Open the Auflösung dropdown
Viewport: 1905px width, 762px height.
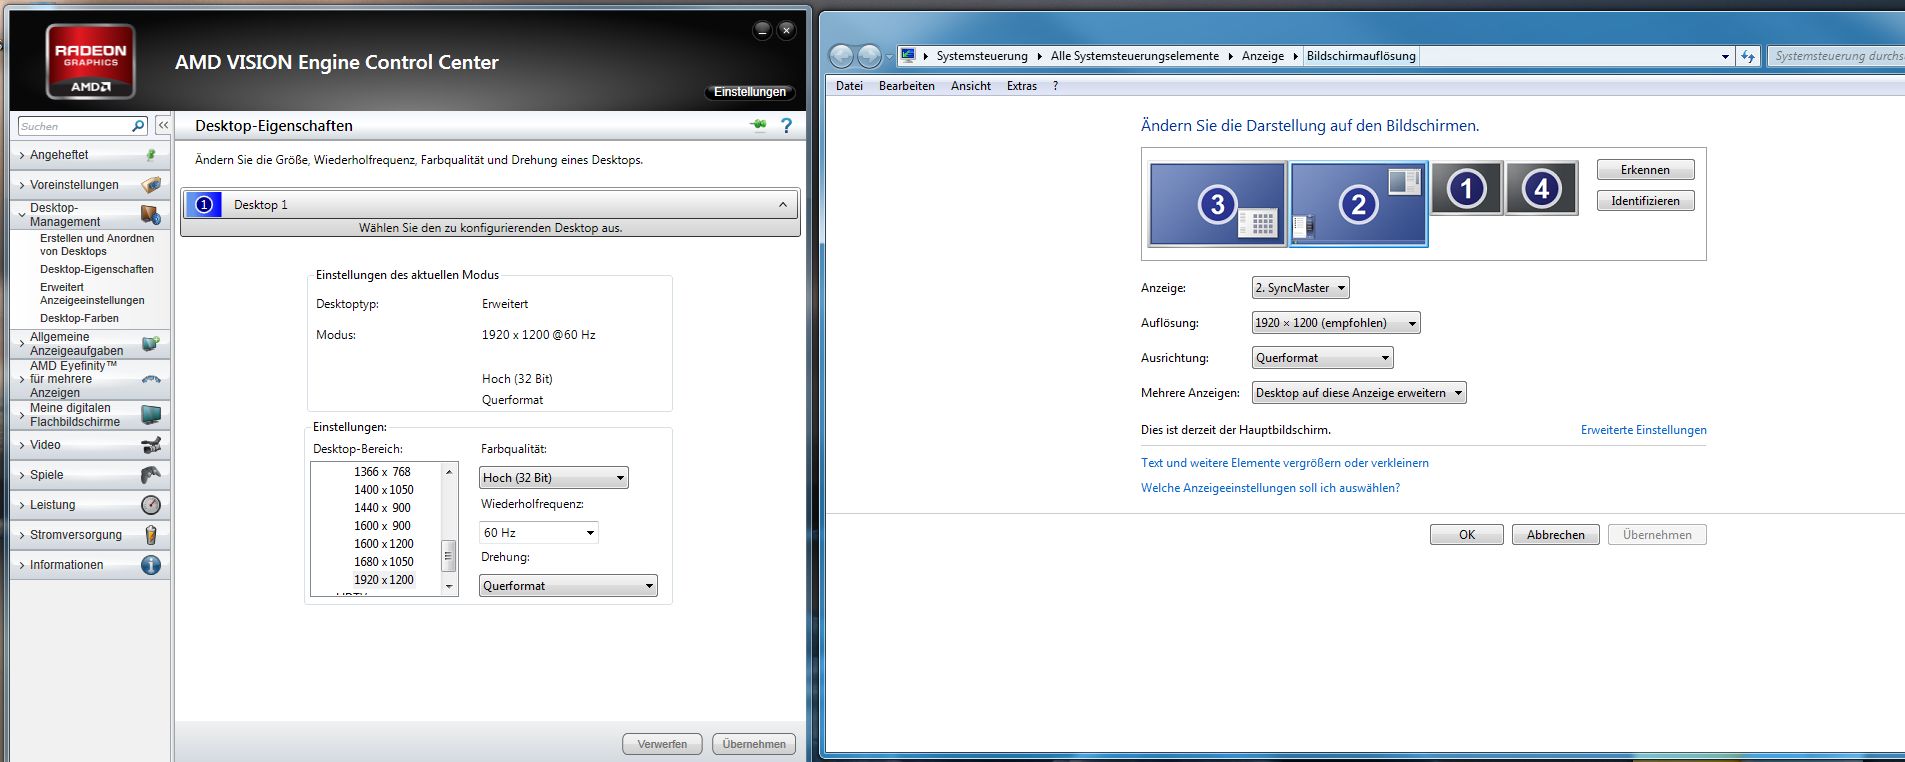[1336, 323]
